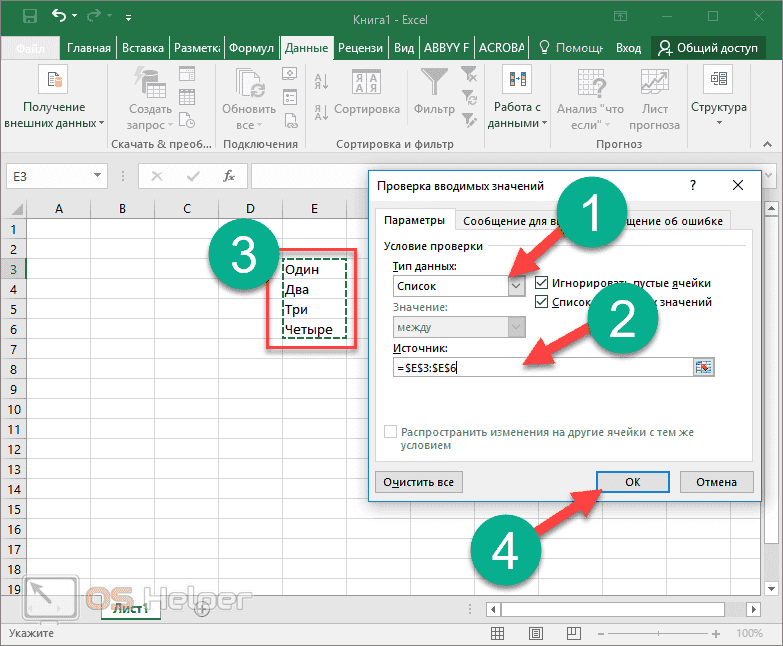Toggle the in-cell dropdown list checkbox
The width and height of the screenshot is (783, 646).
542,301
